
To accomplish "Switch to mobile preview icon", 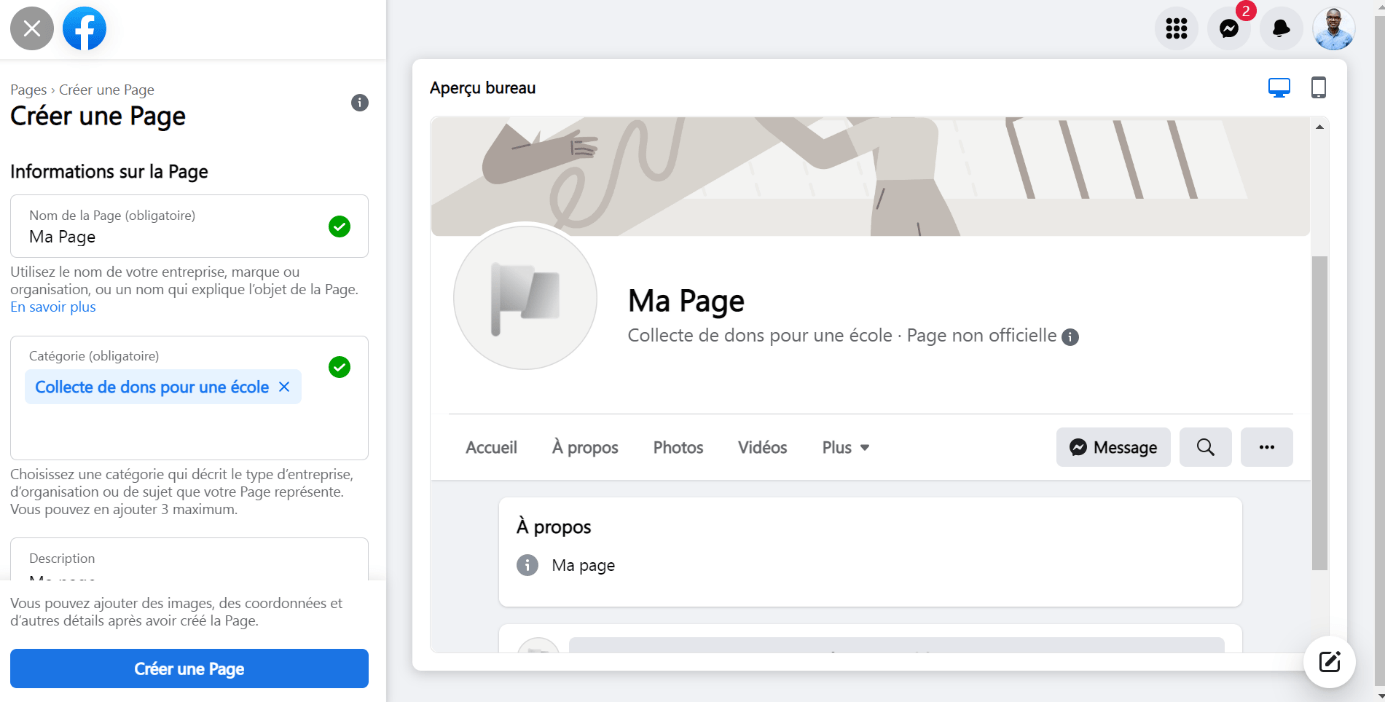I will point(1318,88).
